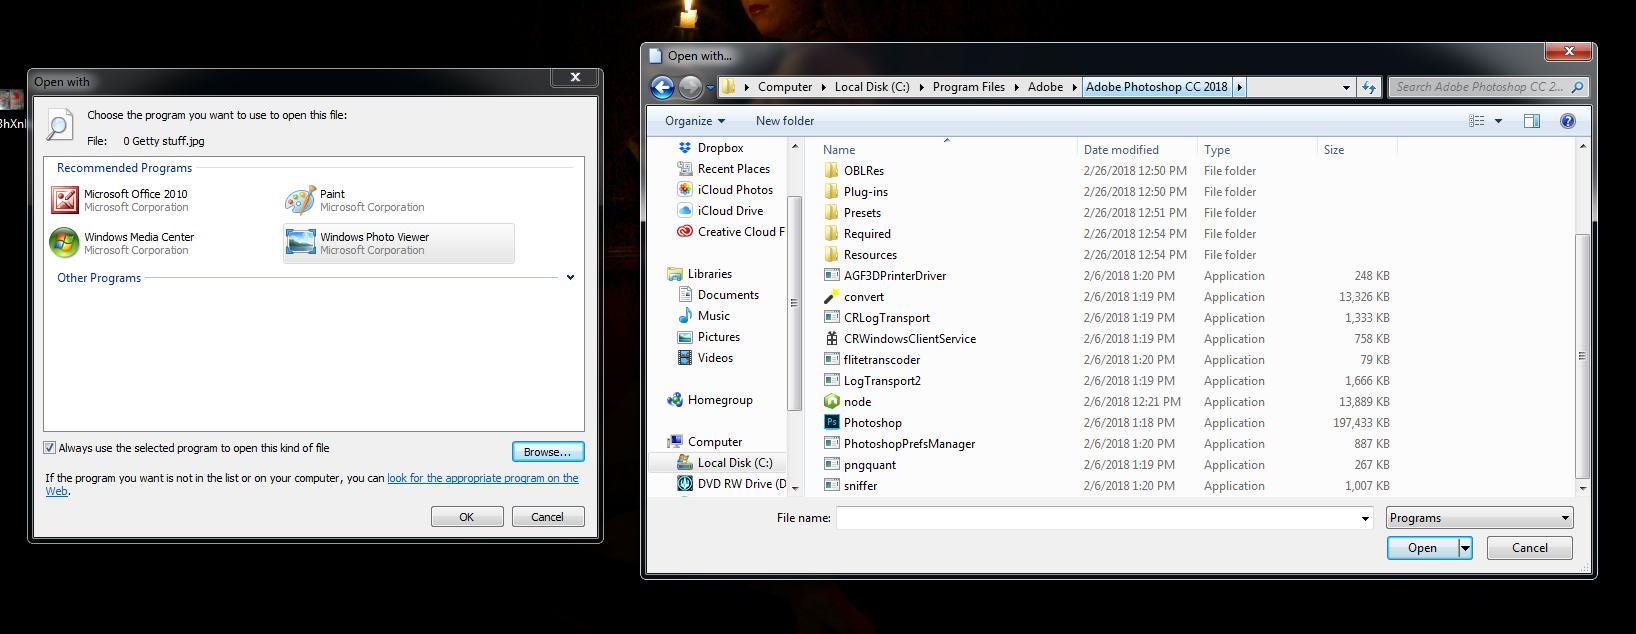The height and width of the screenshot is (634, 1636).
Task: Open the Help question mark icon
Action: [1567, 121]
